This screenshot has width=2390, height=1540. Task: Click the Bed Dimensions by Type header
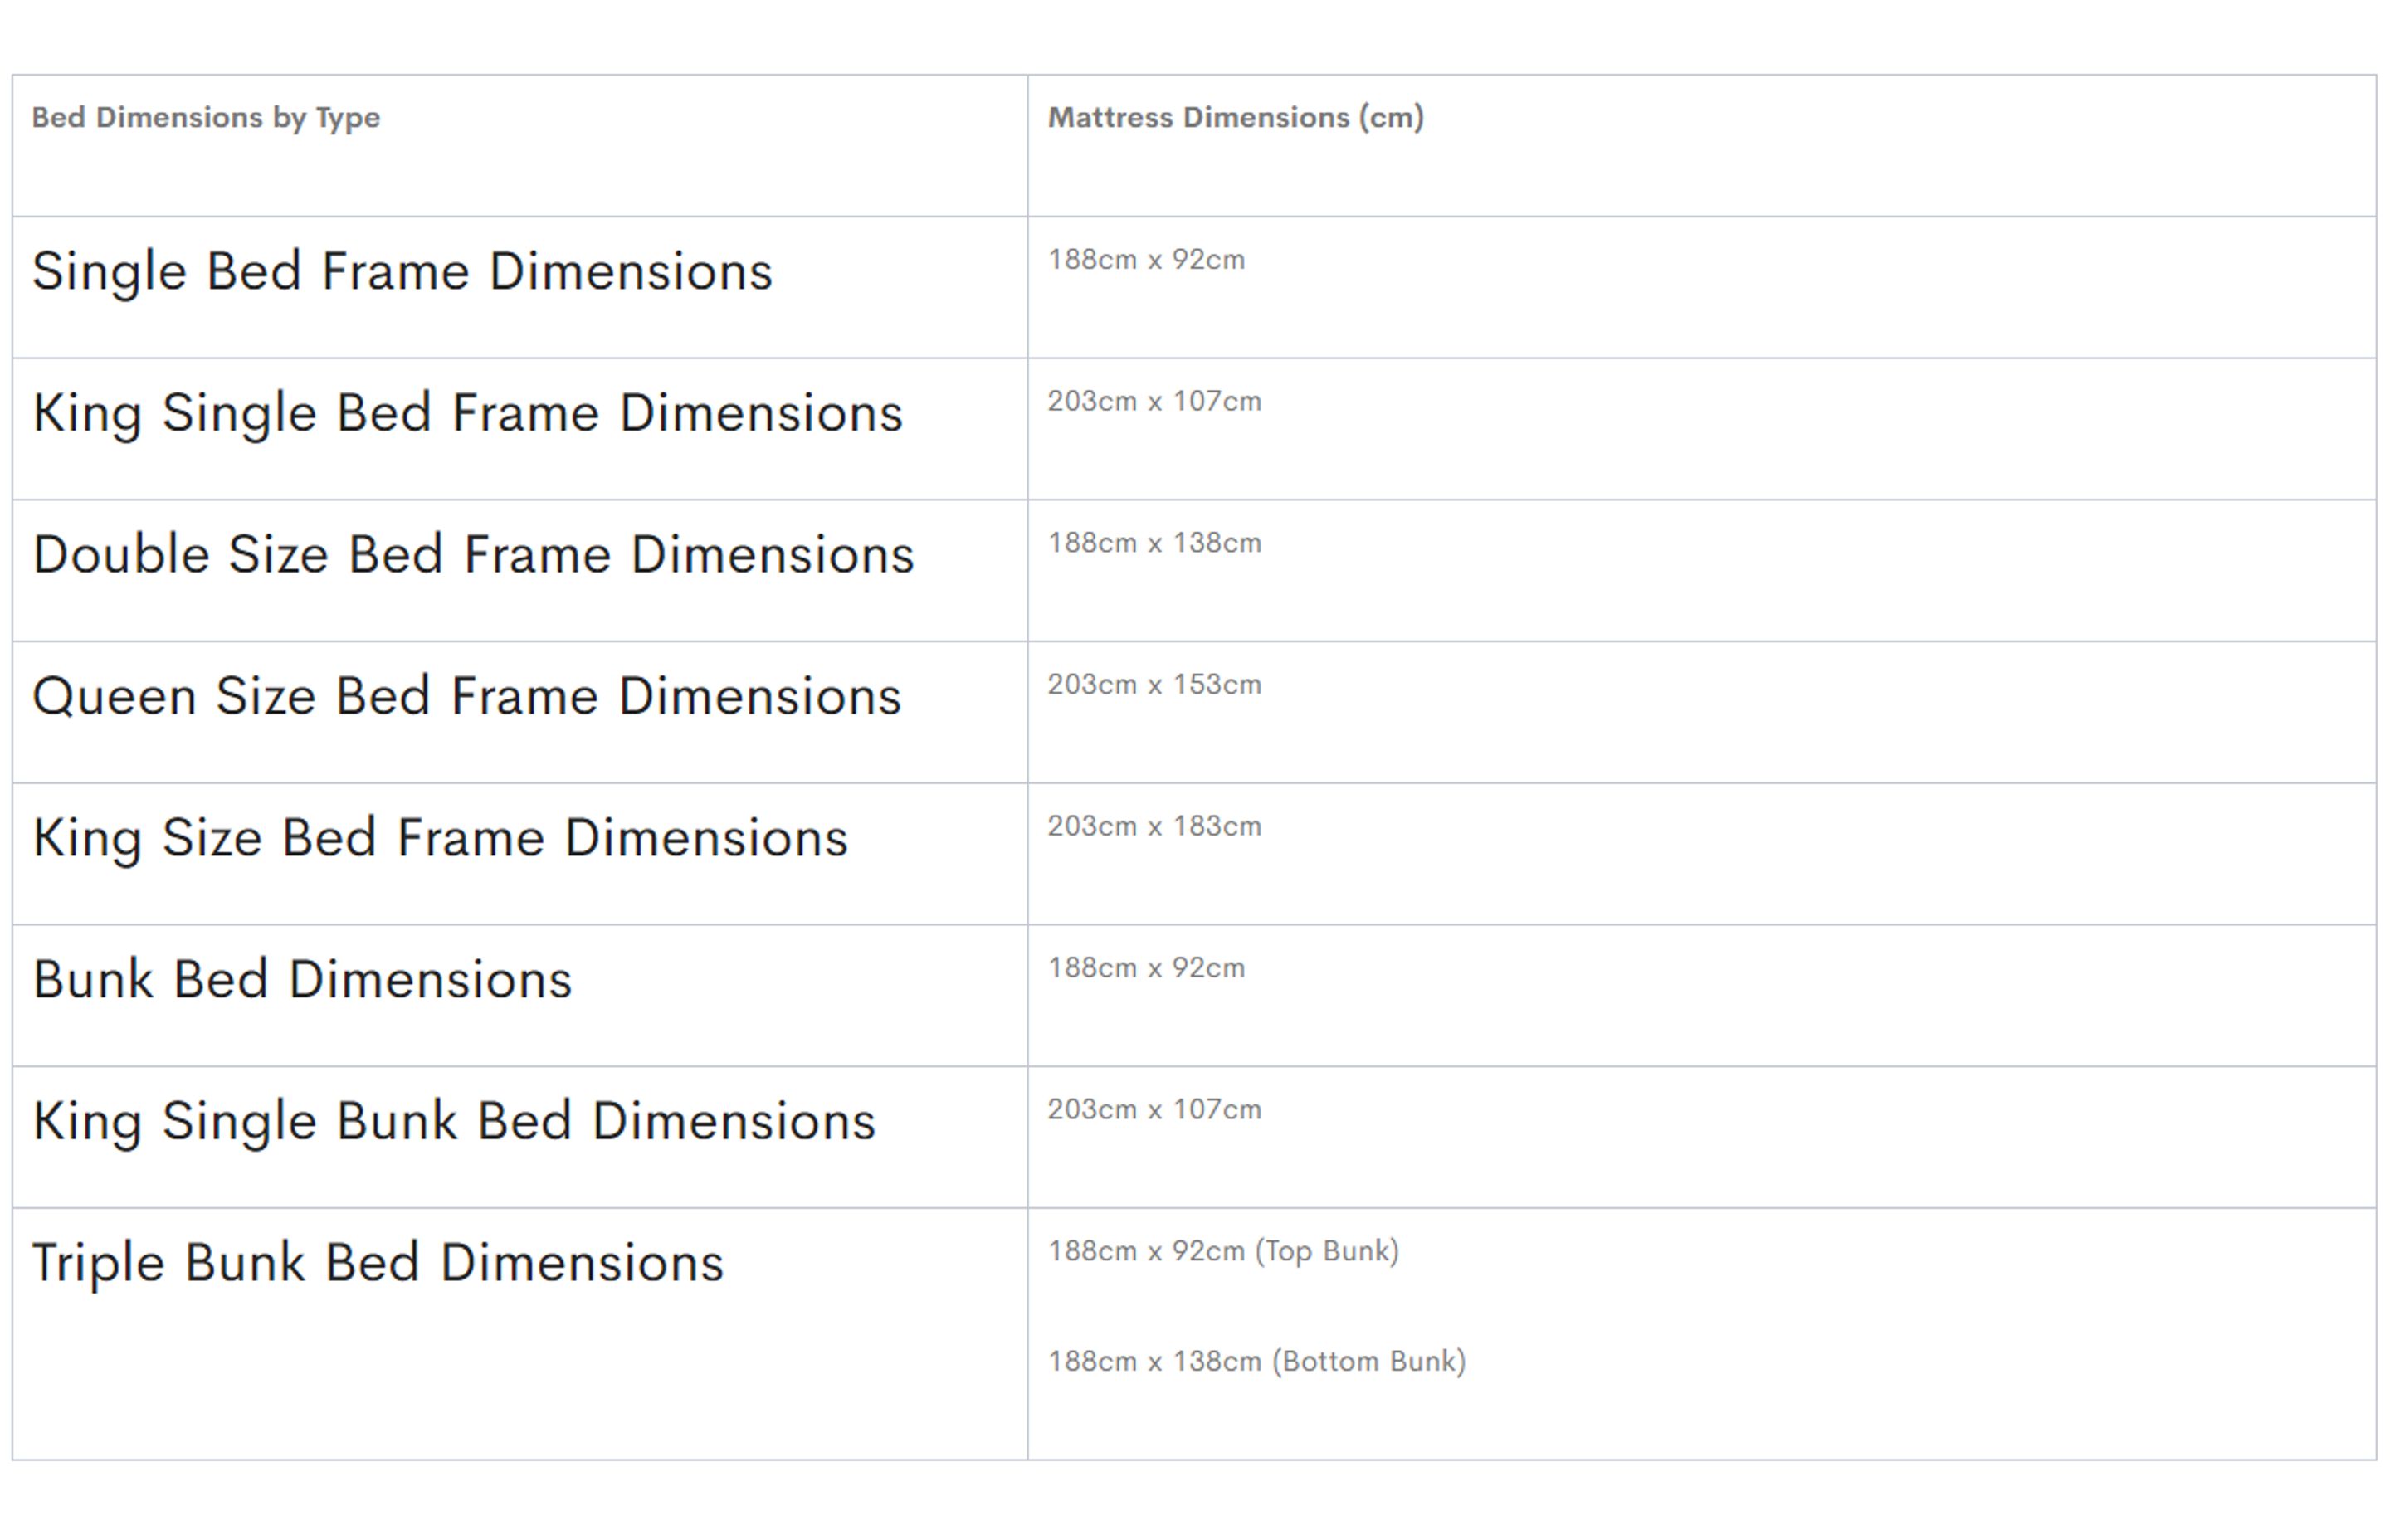pos(206,118)
